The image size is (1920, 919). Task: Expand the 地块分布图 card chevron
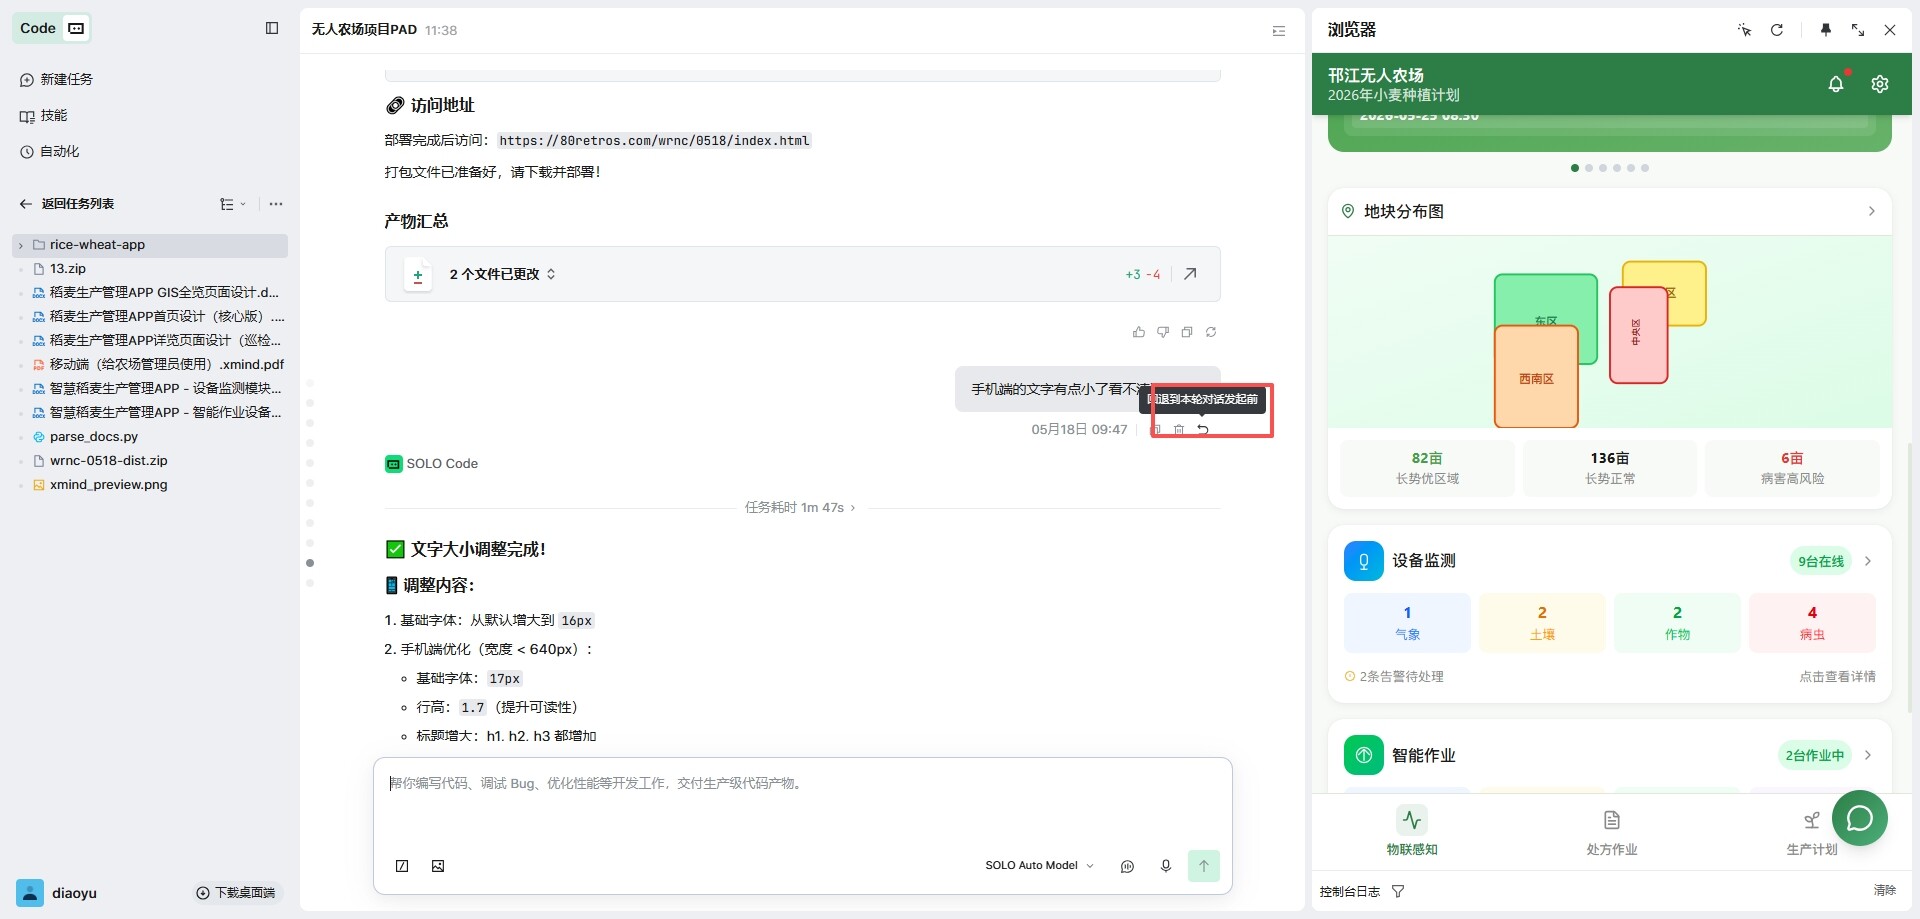pyautogui.click(x=1871, y=211)
